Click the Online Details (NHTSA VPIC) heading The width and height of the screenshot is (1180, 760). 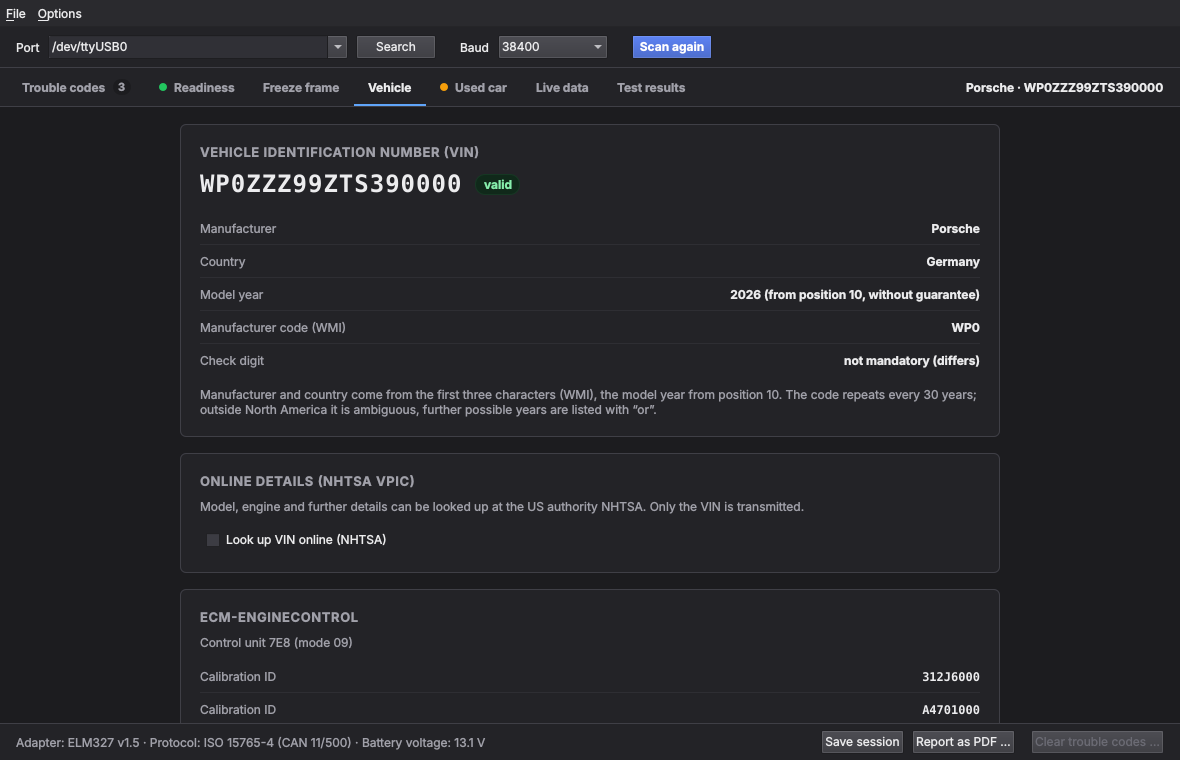pyautogui.click(x=307, y=481)
